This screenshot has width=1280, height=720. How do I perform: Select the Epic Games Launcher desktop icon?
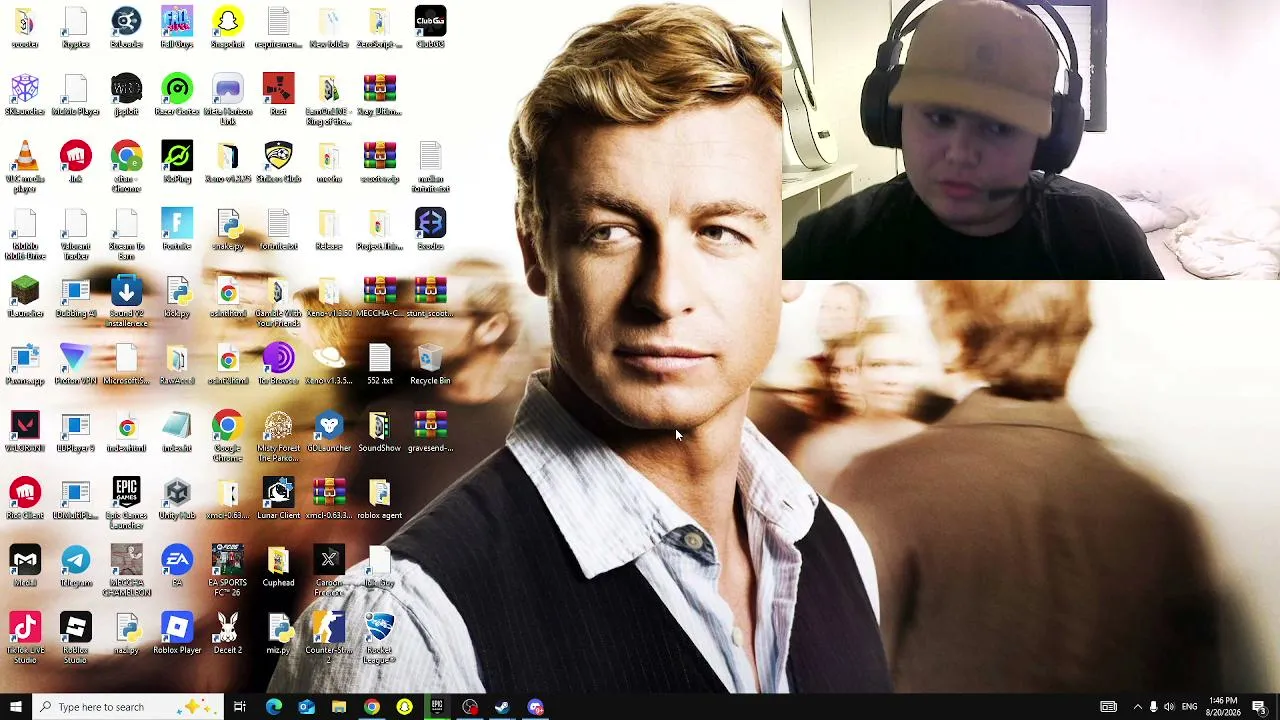tap(126, 503)
